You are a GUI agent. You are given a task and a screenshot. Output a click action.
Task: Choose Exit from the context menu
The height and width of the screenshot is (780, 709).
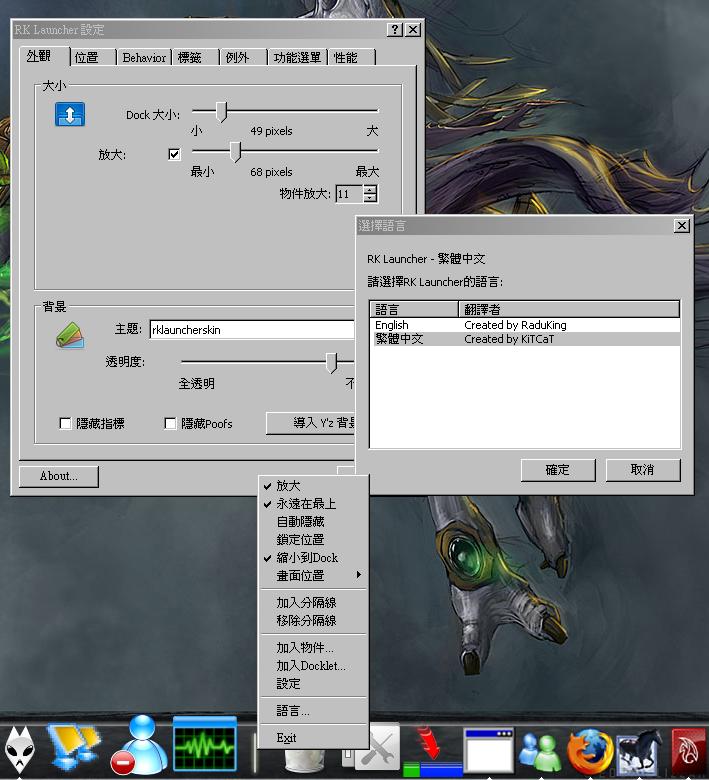[314, 738]
